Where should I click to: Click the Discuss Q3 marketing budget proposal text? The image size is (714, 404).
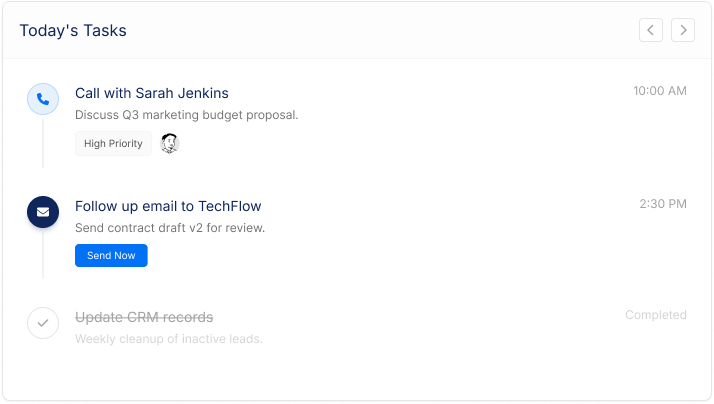(x=186, y=115)
